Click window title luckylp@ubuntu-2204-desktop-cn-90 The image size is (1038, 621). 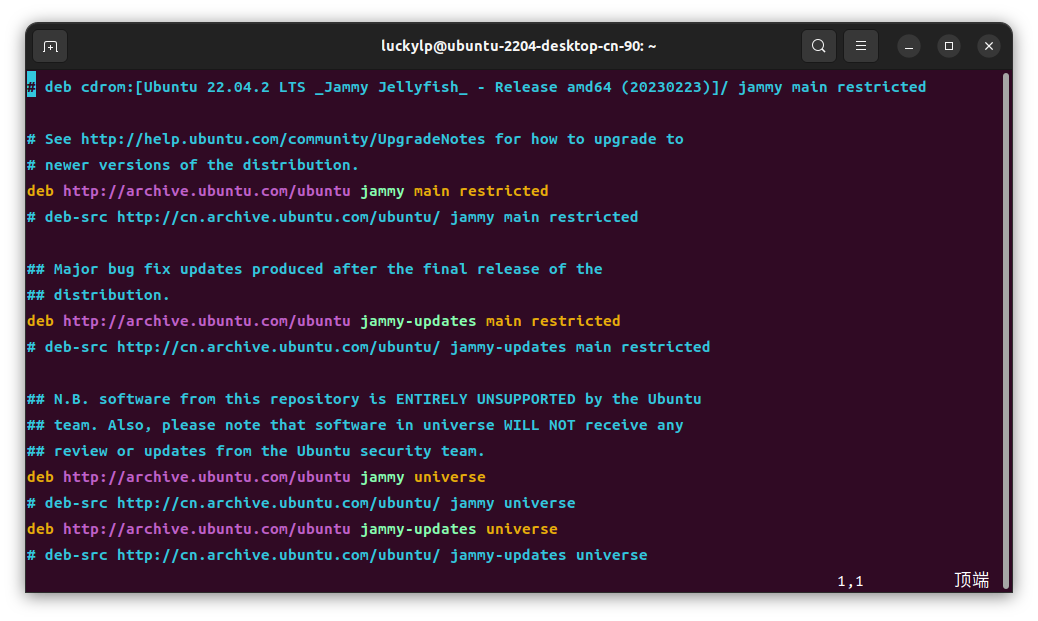518,46
